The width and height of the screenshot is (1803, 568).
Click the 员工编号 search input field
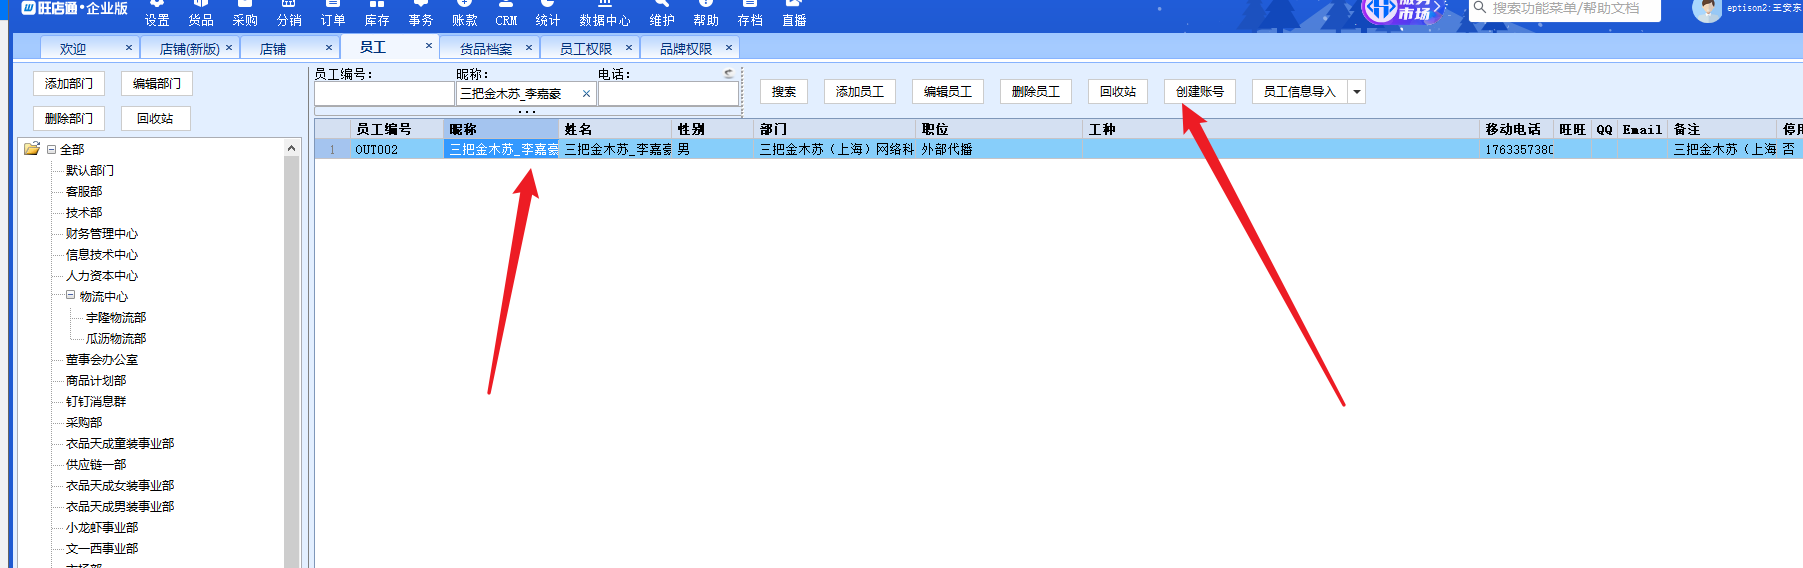[384, 94]
